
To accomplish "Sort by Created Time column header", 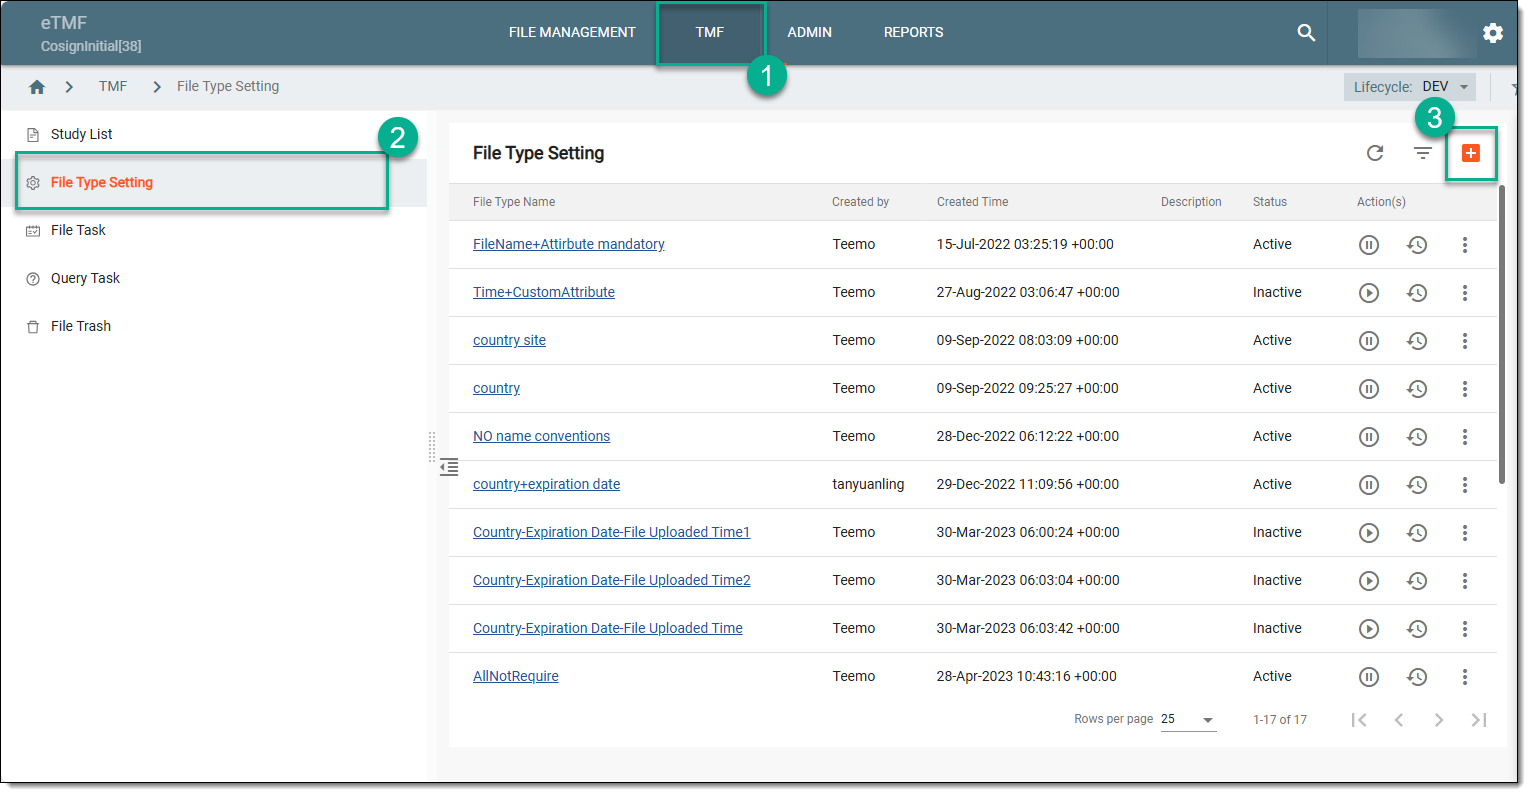I will 972,202.
